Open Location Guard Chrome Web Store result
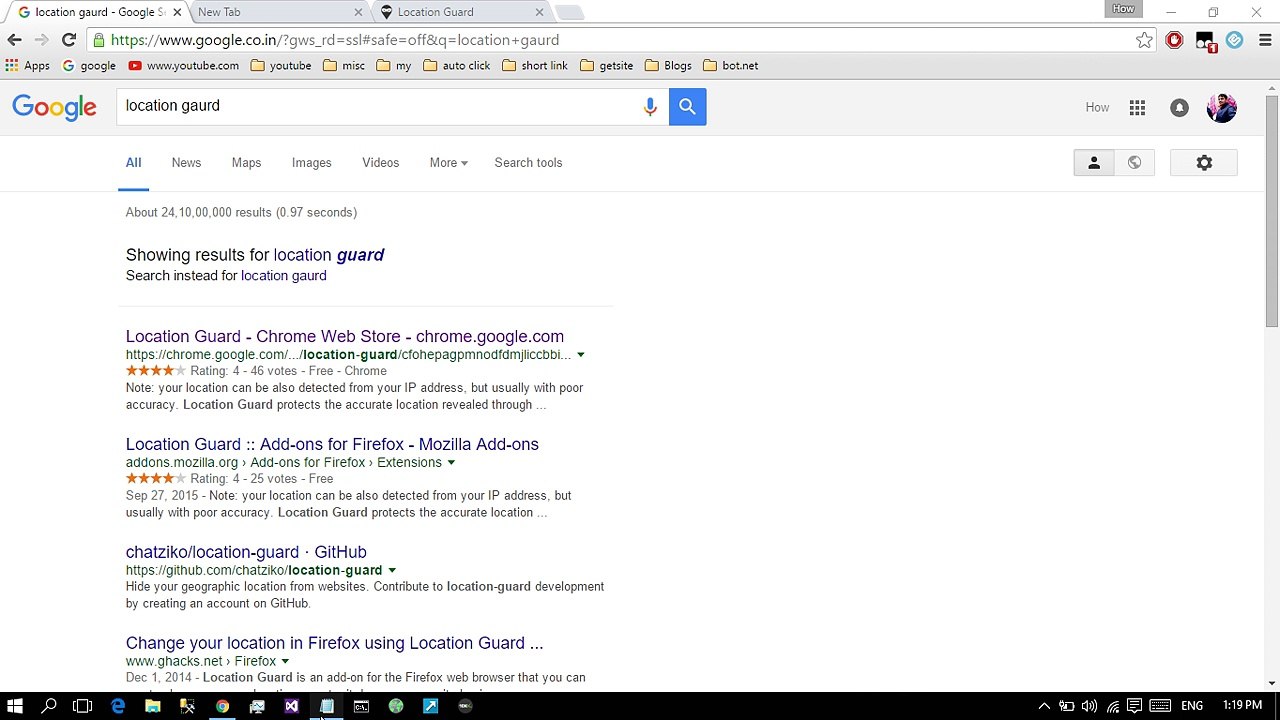This screenshot has height=720, width=1280. [x=345, y=337]
